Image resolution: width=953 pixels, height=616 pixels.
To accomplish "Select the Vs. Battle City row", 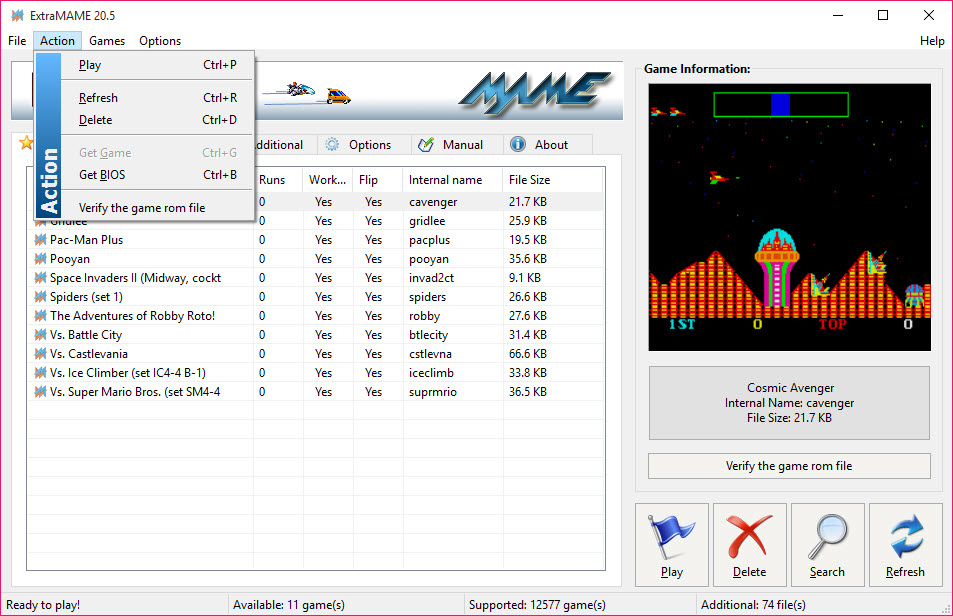I will click(315, 335).
